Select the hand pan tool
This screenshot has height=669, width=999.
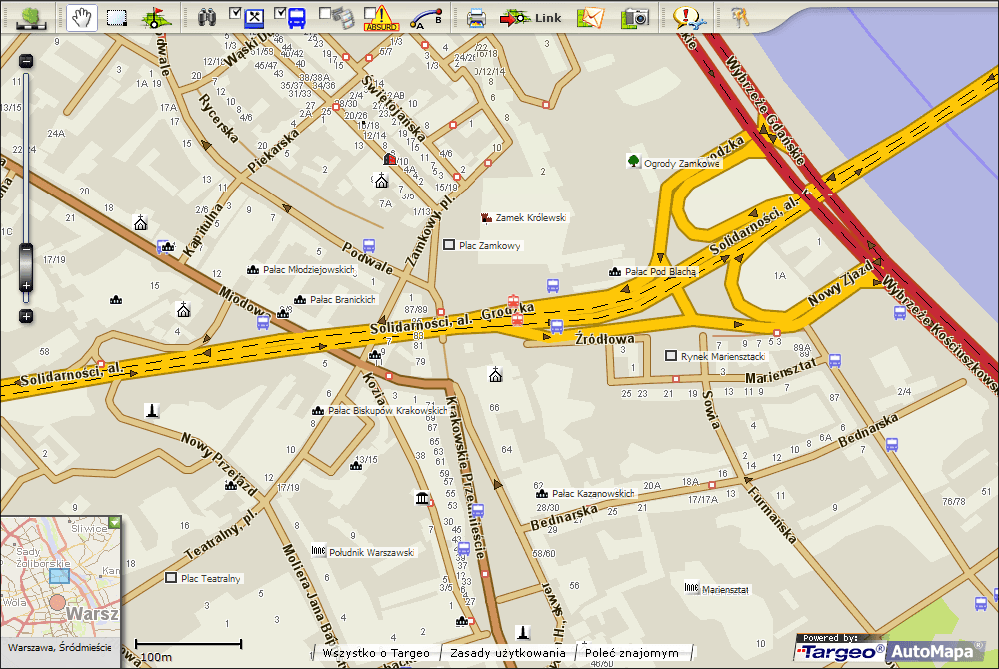[83, 17]
